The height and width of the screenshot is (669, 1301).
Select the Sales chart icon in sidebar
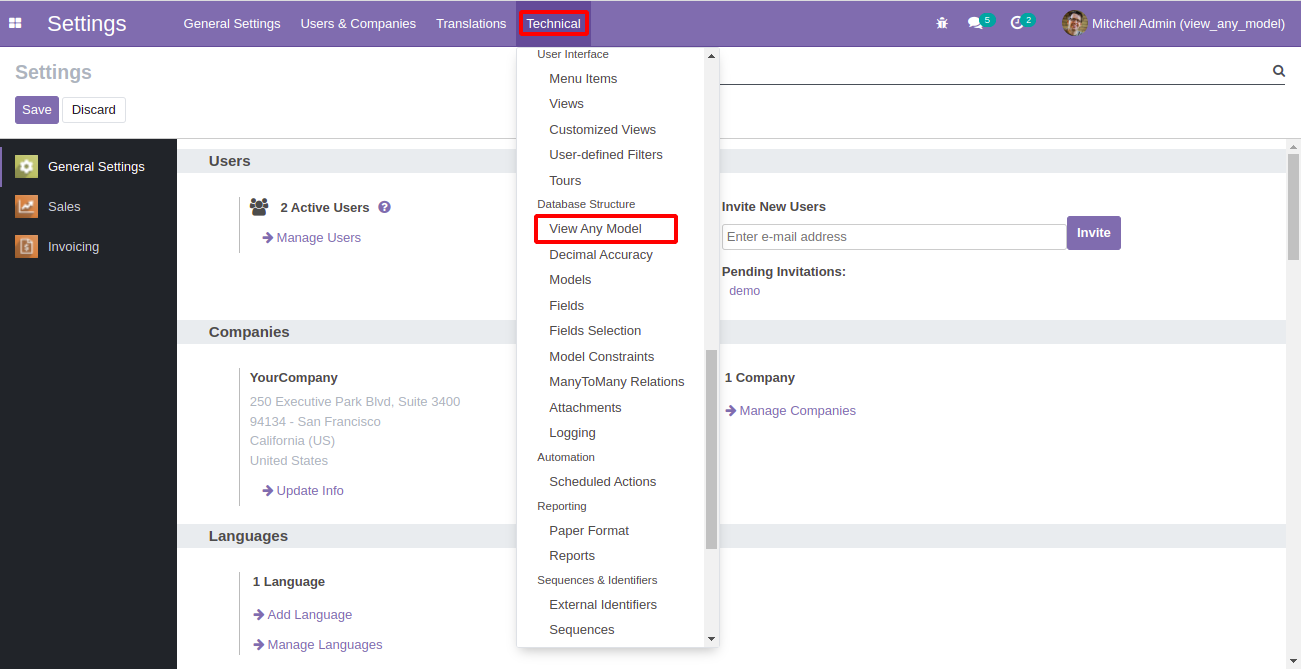(x=27, y=207)
